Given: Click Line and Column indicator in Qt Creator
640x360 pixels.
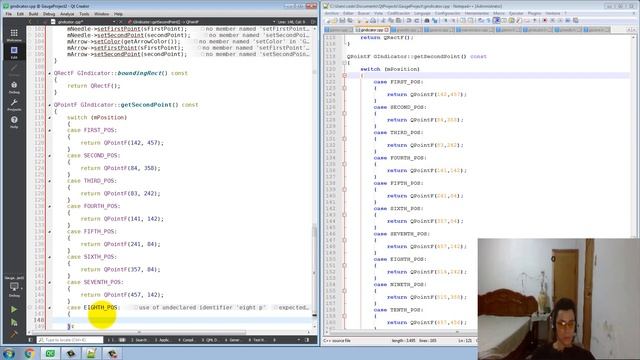Looking at the screenshot, I should pos(292,22).
